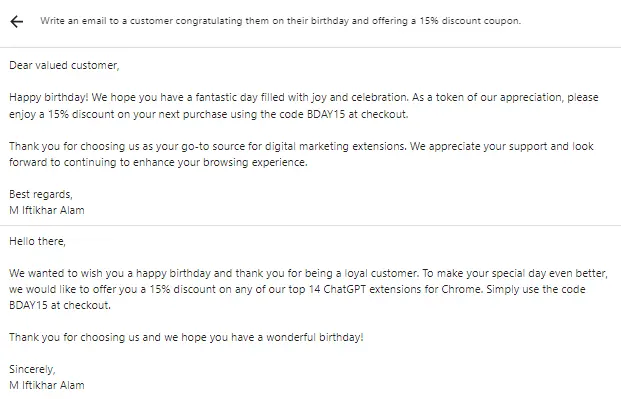The width and height of the screenshot is (621, 399).
Task: Go back using the left arrow icon
Action: click(17, 21)
